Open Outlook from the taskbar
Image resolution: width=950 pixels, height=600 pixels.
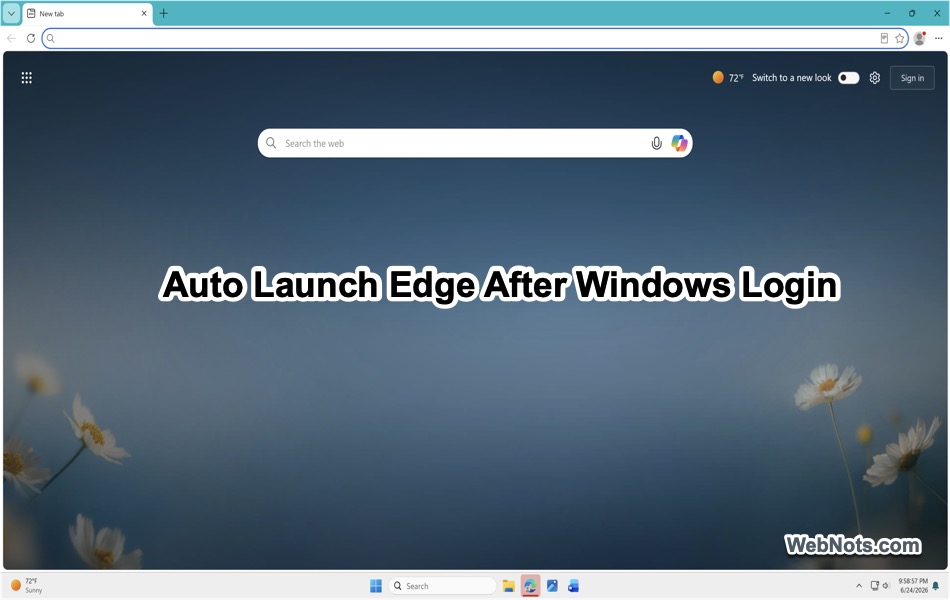[x=574, y=585]
